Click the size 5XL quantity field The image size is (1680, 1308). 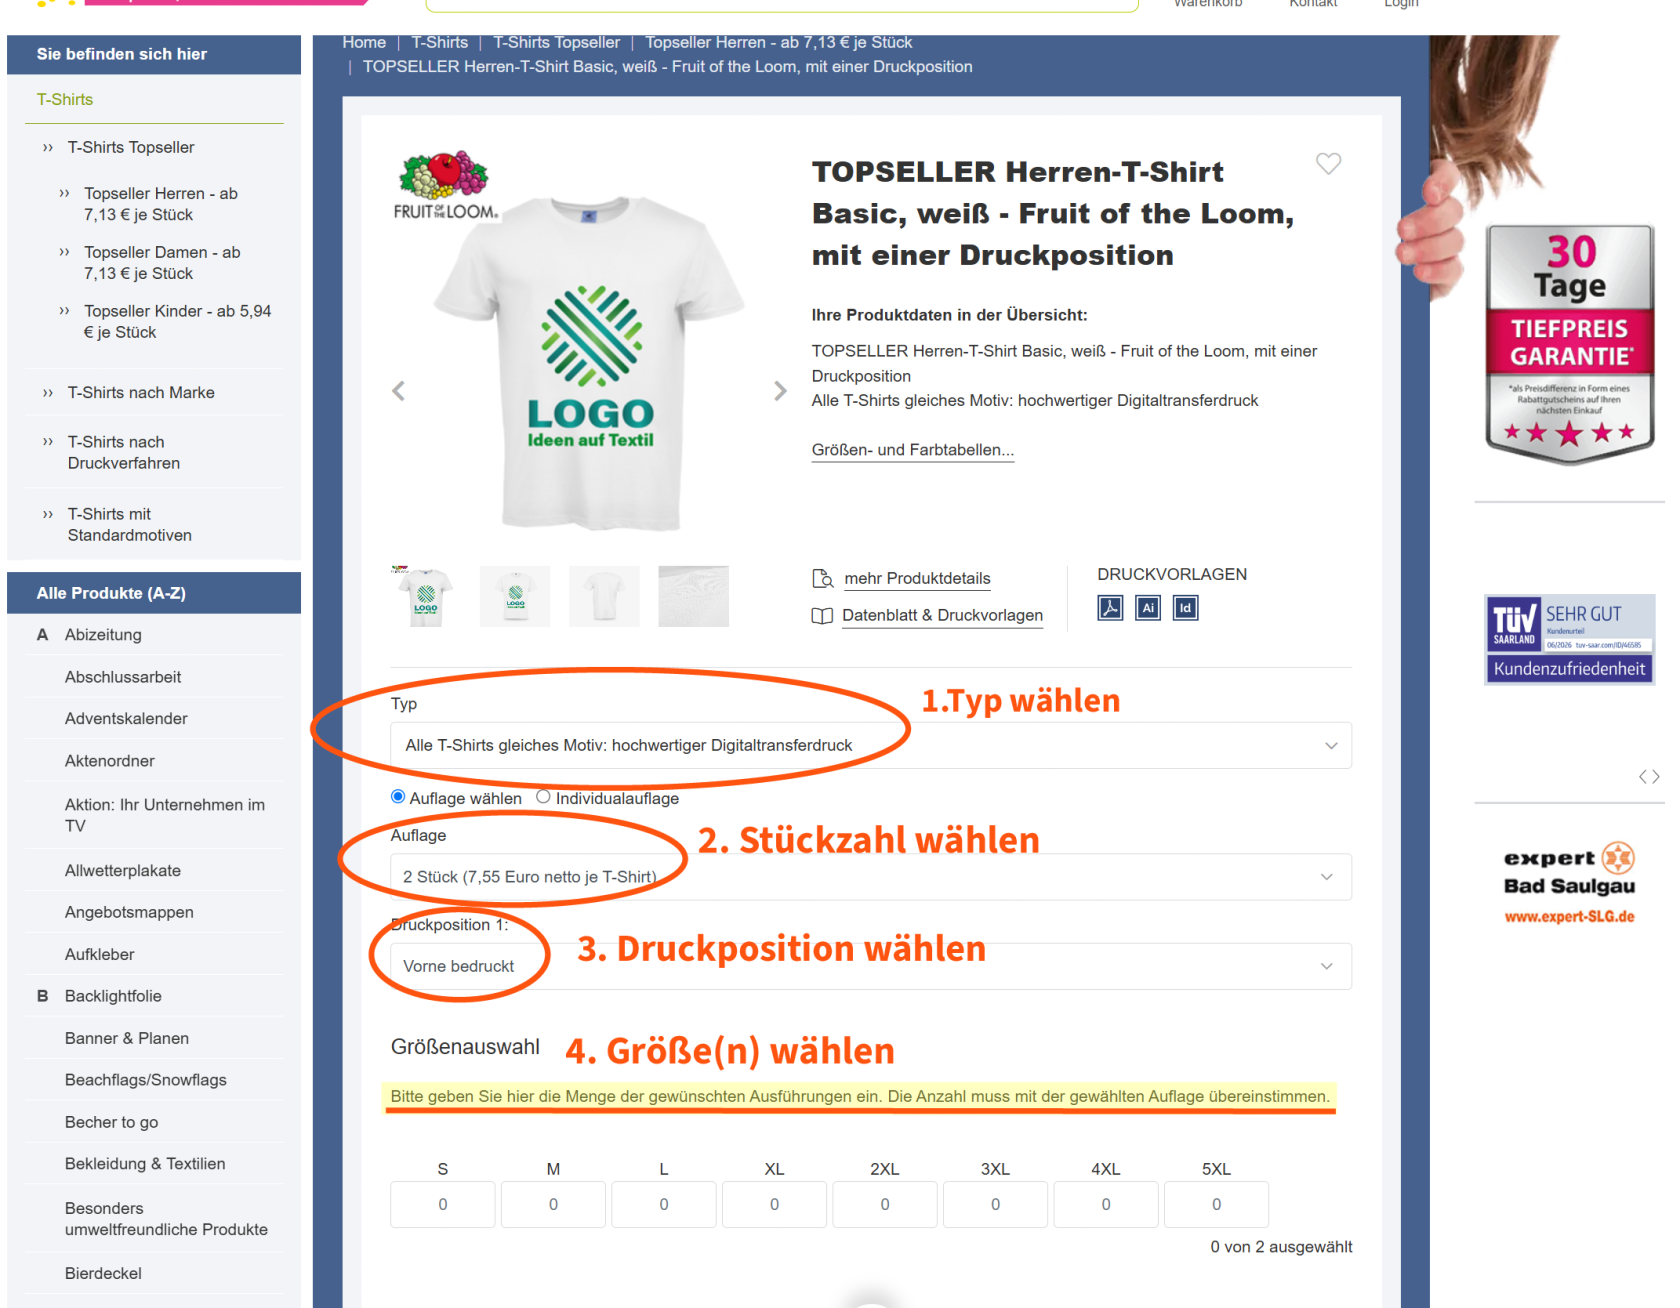(x=1216, y=1205)
